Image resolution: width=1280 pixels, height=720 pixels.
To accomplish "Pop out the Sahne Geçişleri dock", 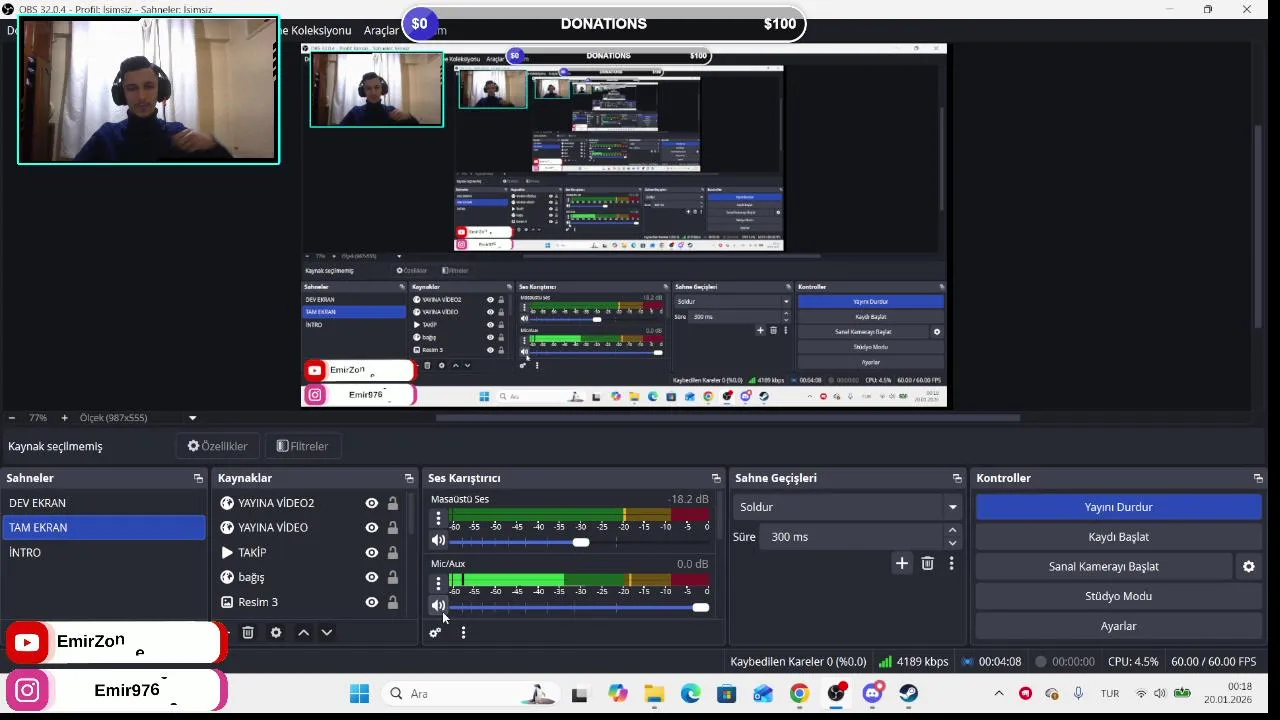I will [957, 478].
